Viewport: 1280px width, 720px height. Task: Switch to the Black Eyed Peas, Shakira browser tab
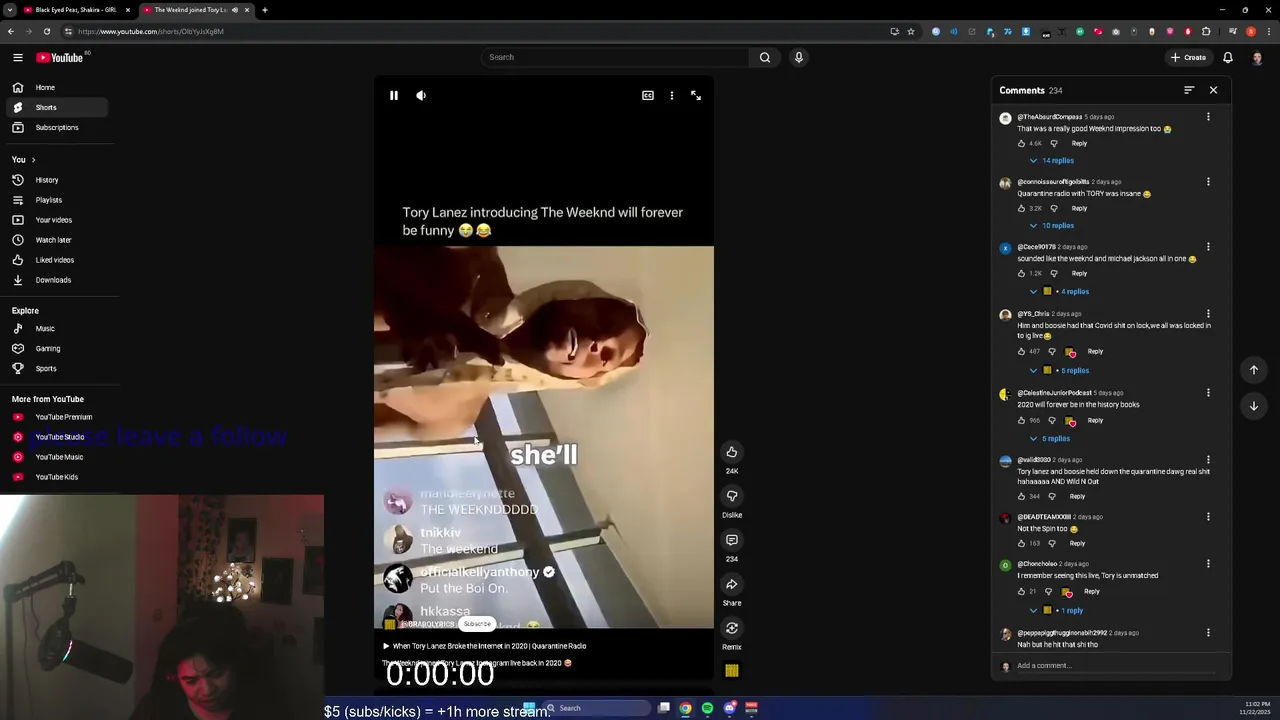click(x=76, y=10)
